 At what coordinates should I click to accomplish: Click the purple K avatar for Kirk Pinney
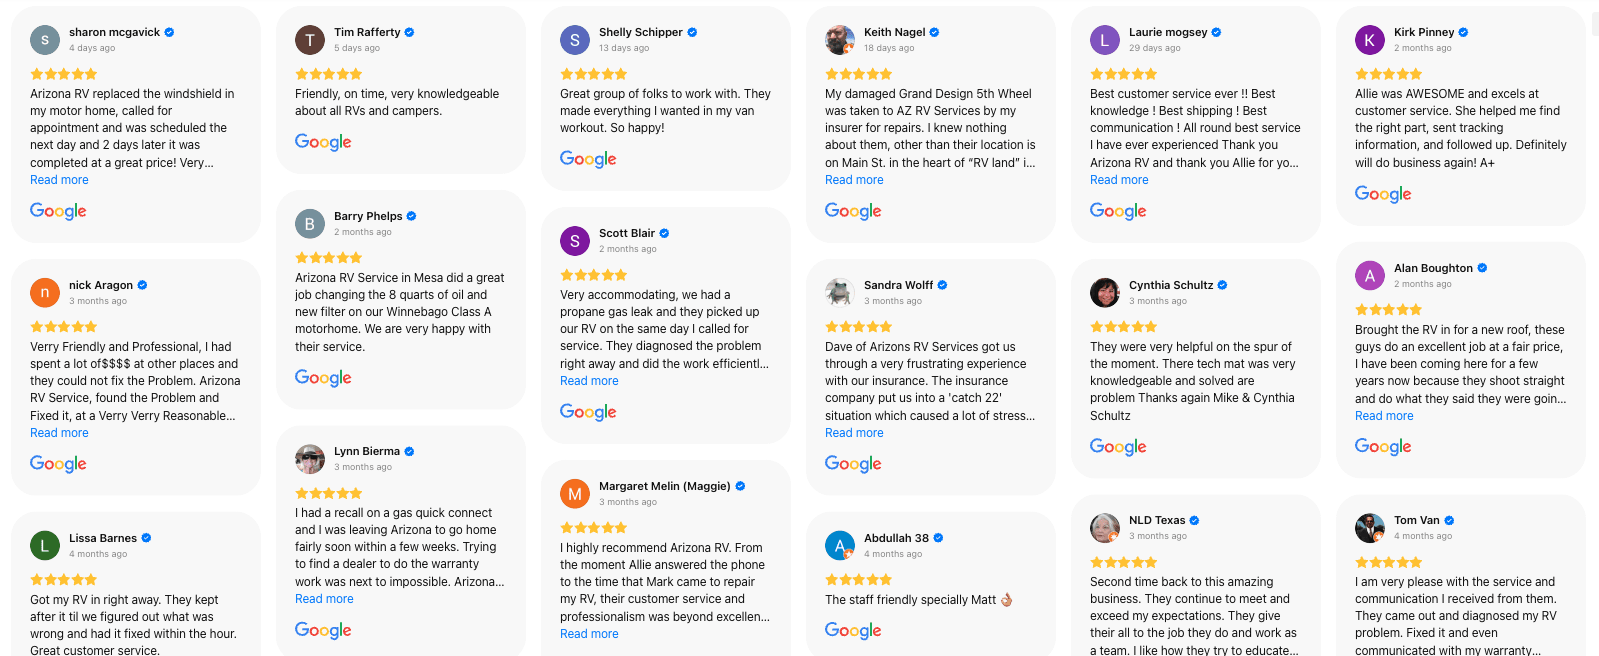click(x=1369, y=40)
